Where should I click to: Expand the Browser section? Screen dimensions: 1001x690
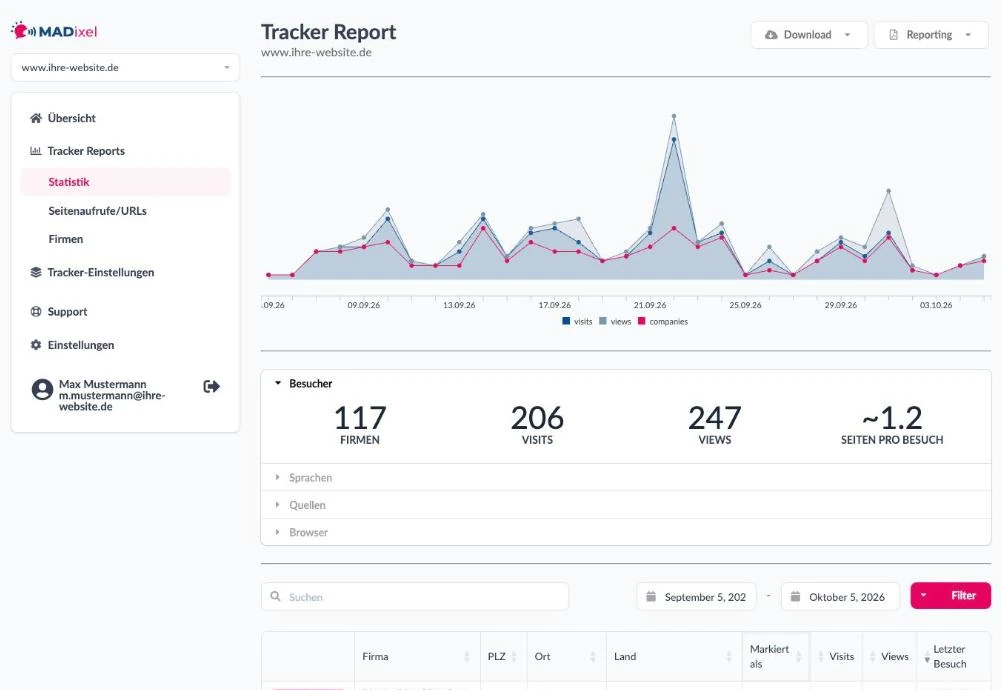click(626, 532)
